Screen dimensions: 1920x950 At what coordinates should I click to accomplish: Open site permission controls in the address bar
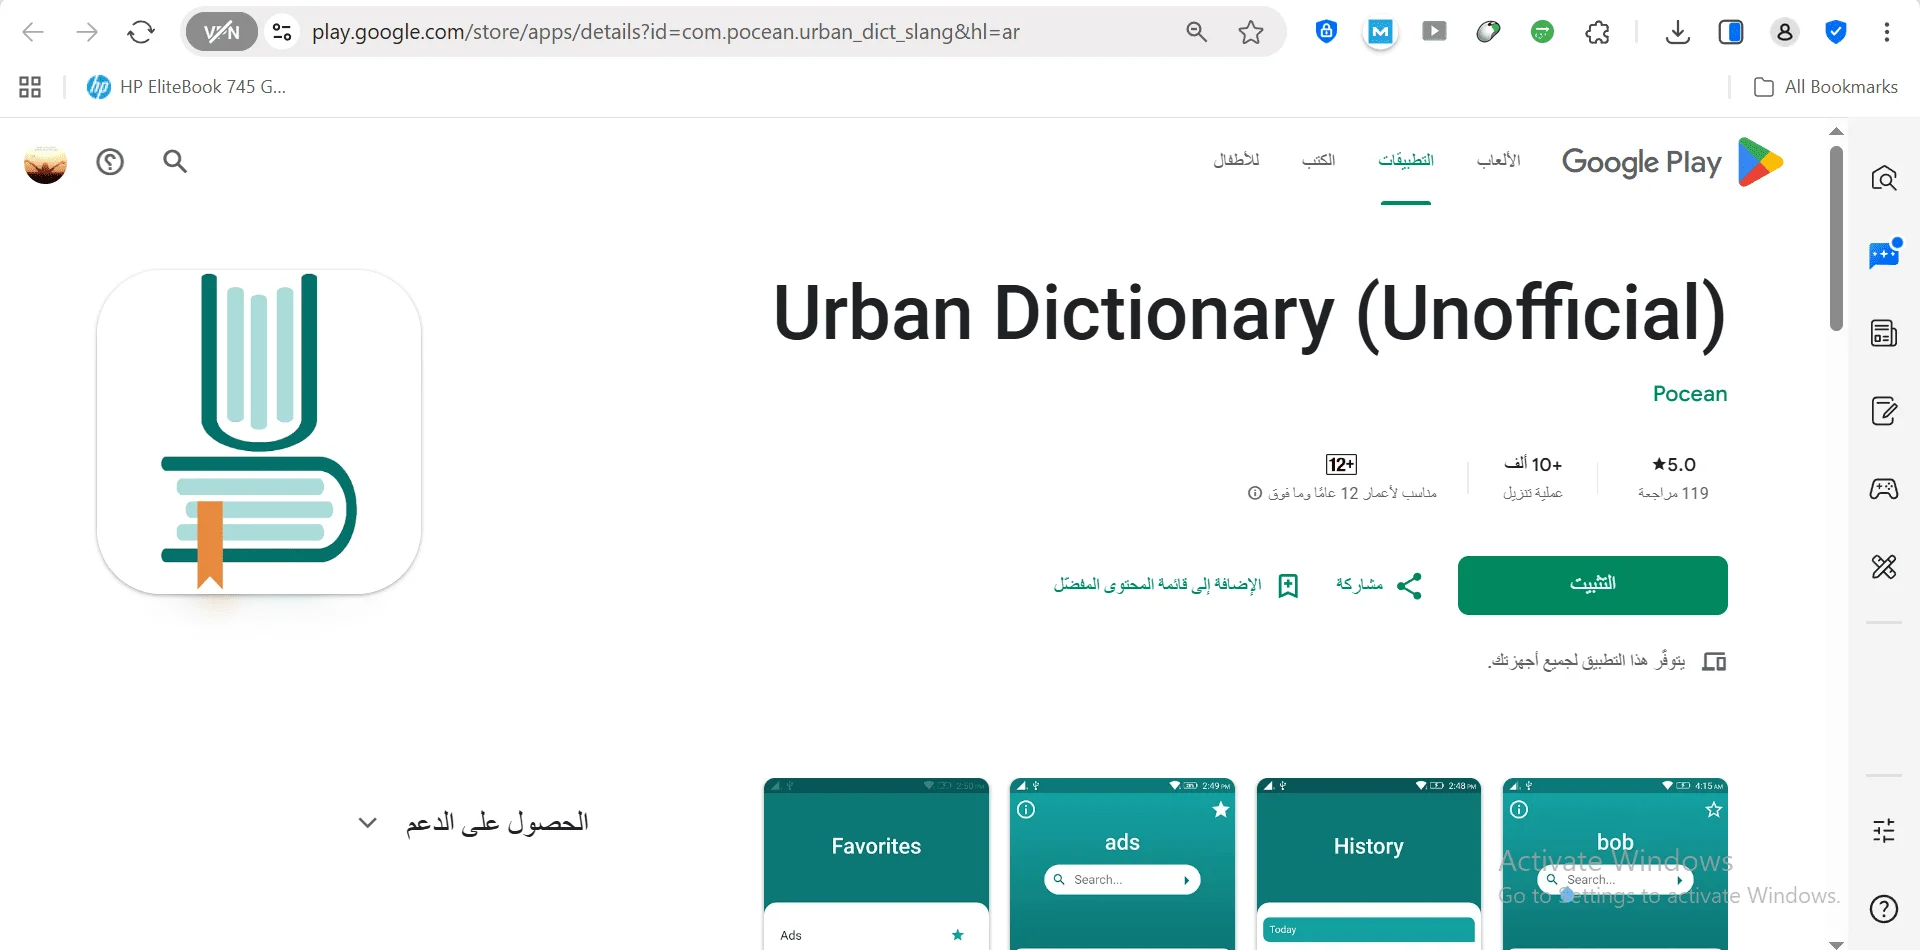[x=282, y=31]
